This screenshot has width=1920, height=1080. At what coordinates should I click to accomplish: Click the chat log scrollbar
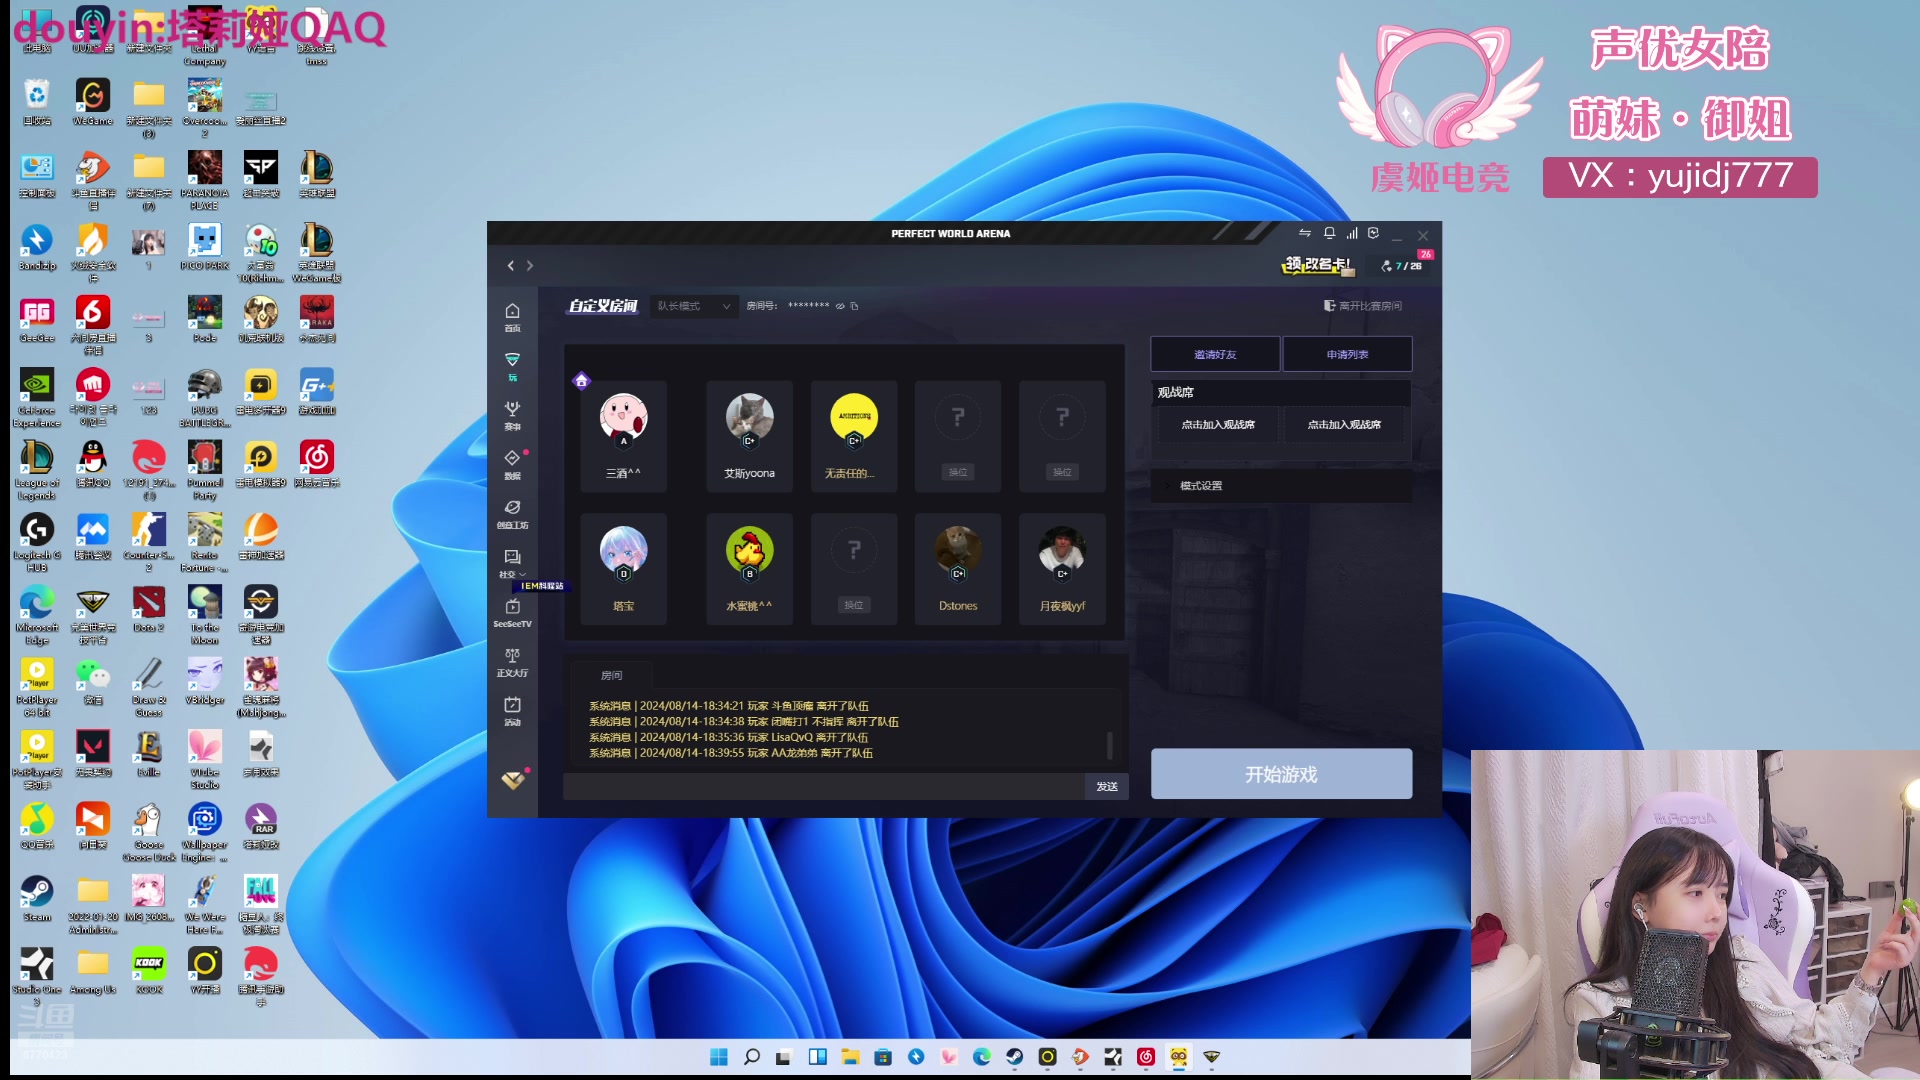tap(1109, 744)
